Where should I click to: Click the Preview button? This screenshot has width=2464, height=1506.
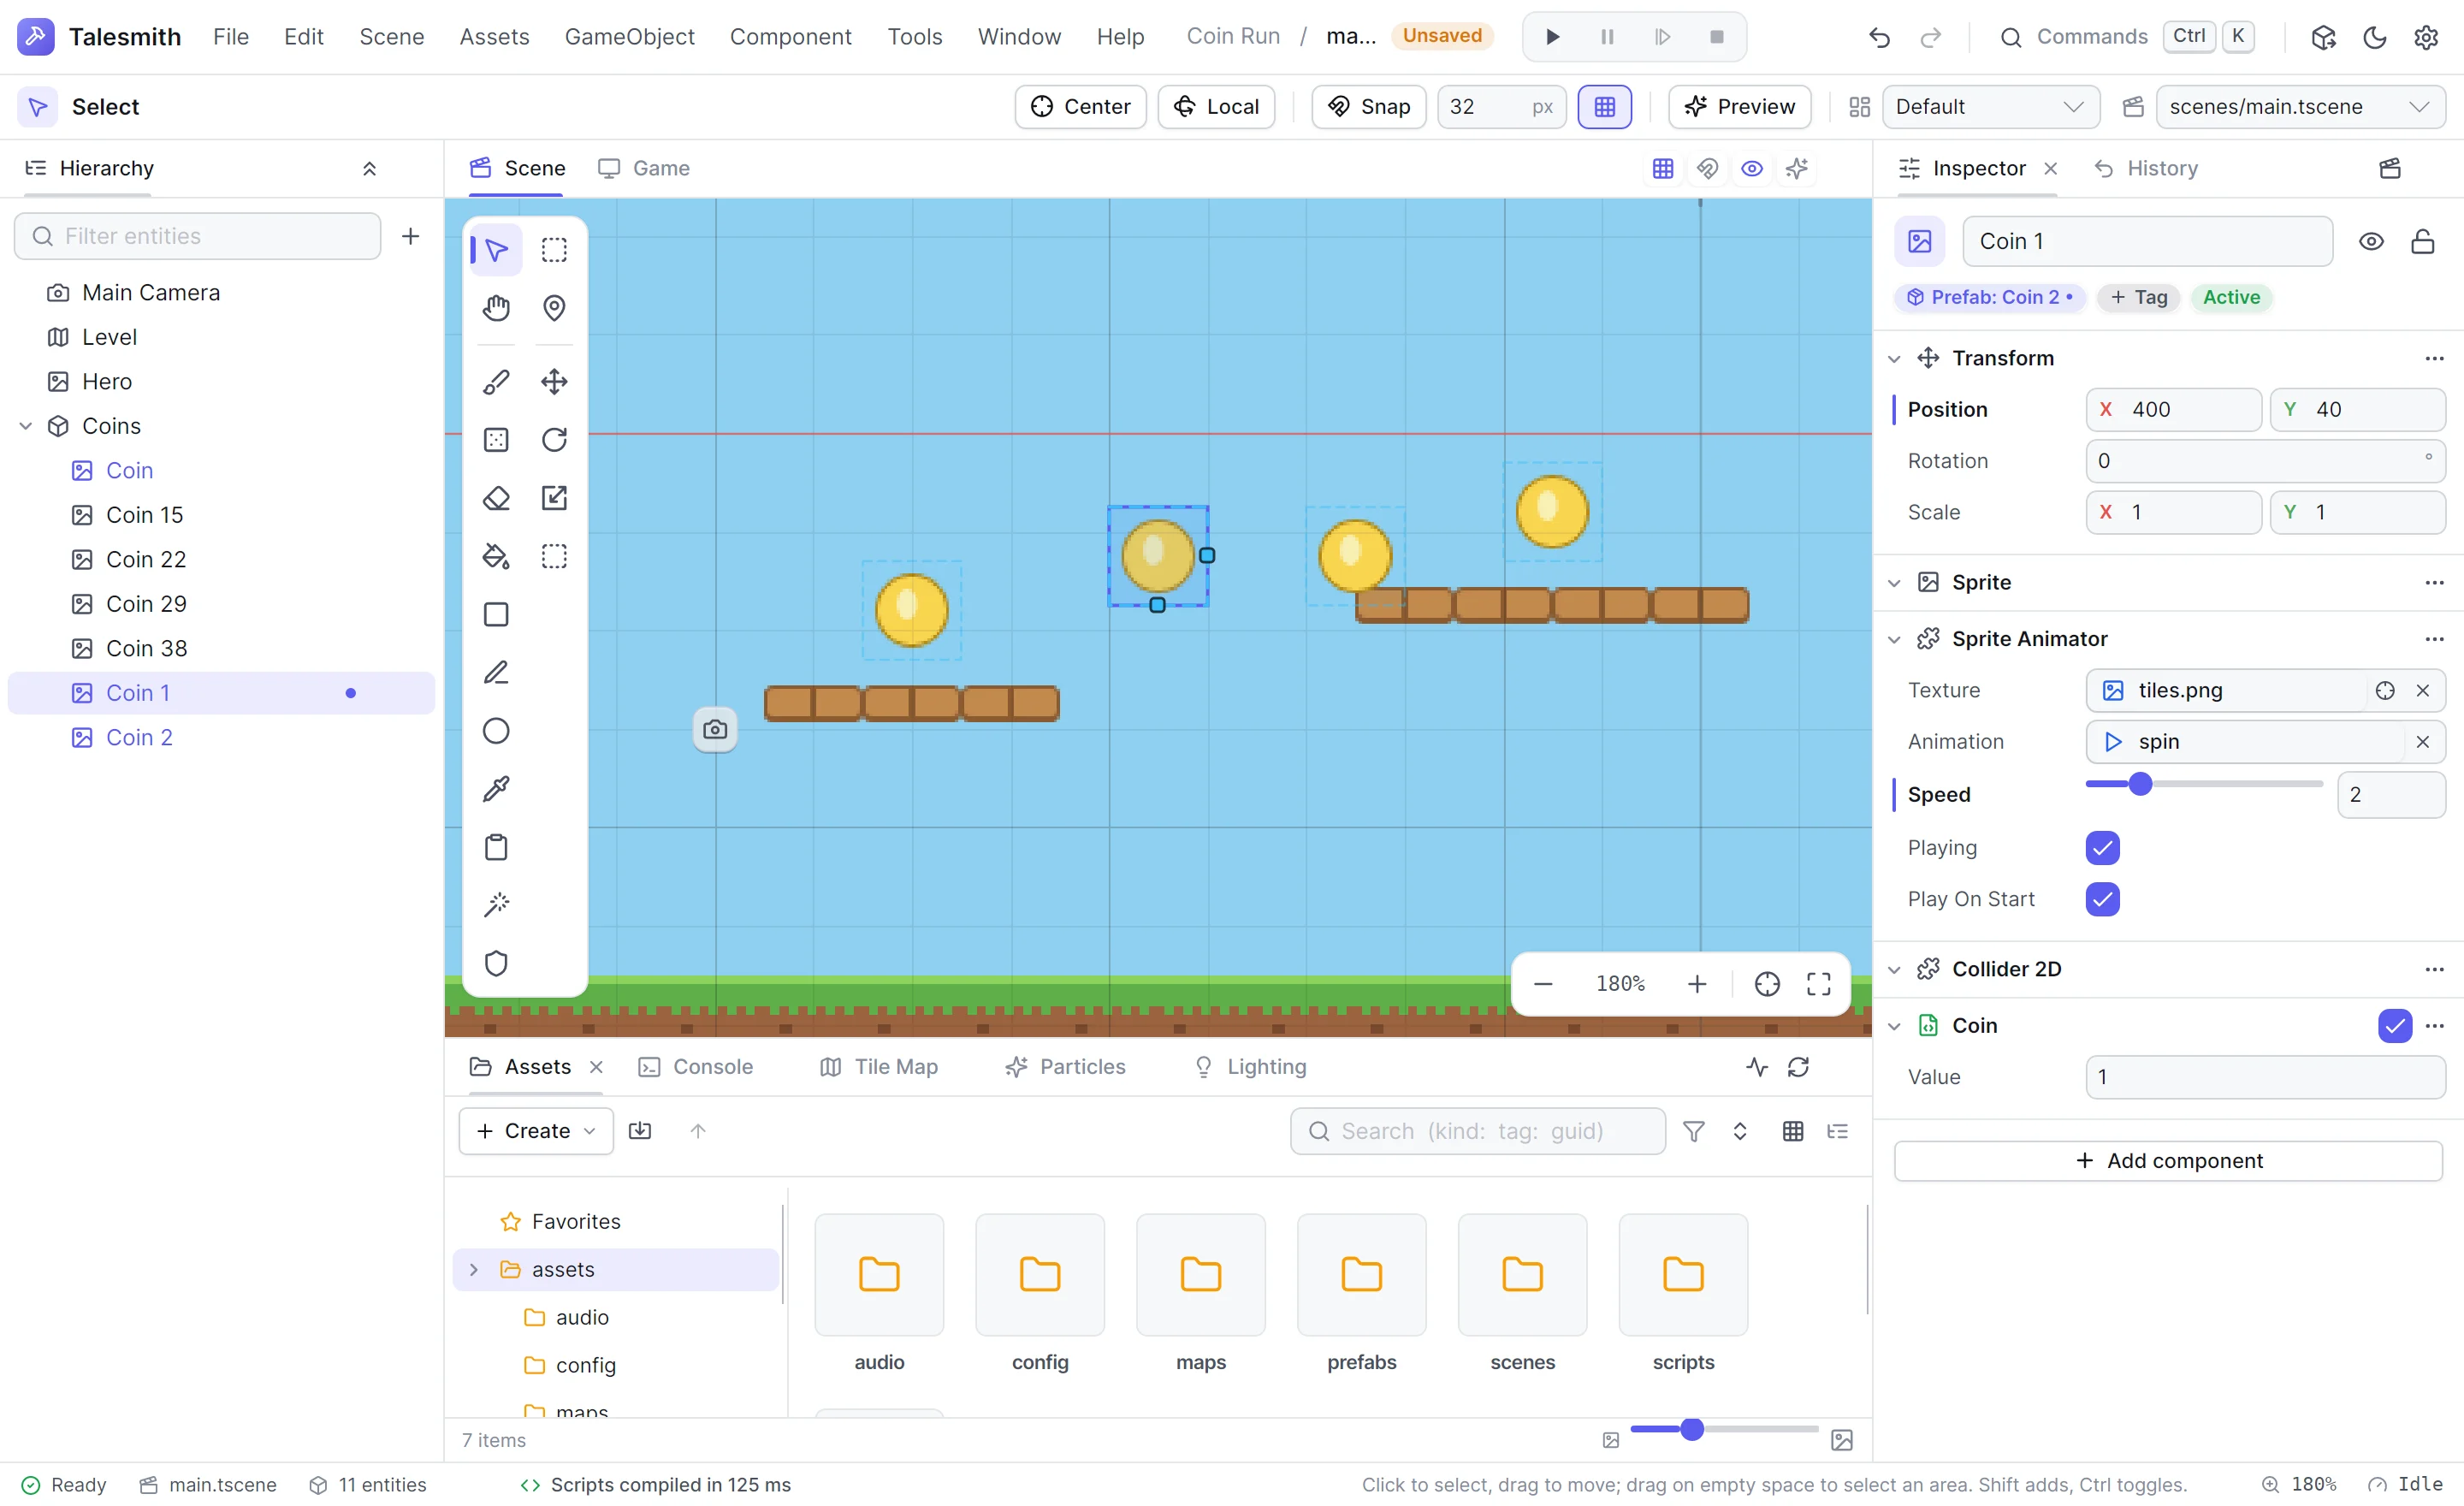click(1739, 107)
